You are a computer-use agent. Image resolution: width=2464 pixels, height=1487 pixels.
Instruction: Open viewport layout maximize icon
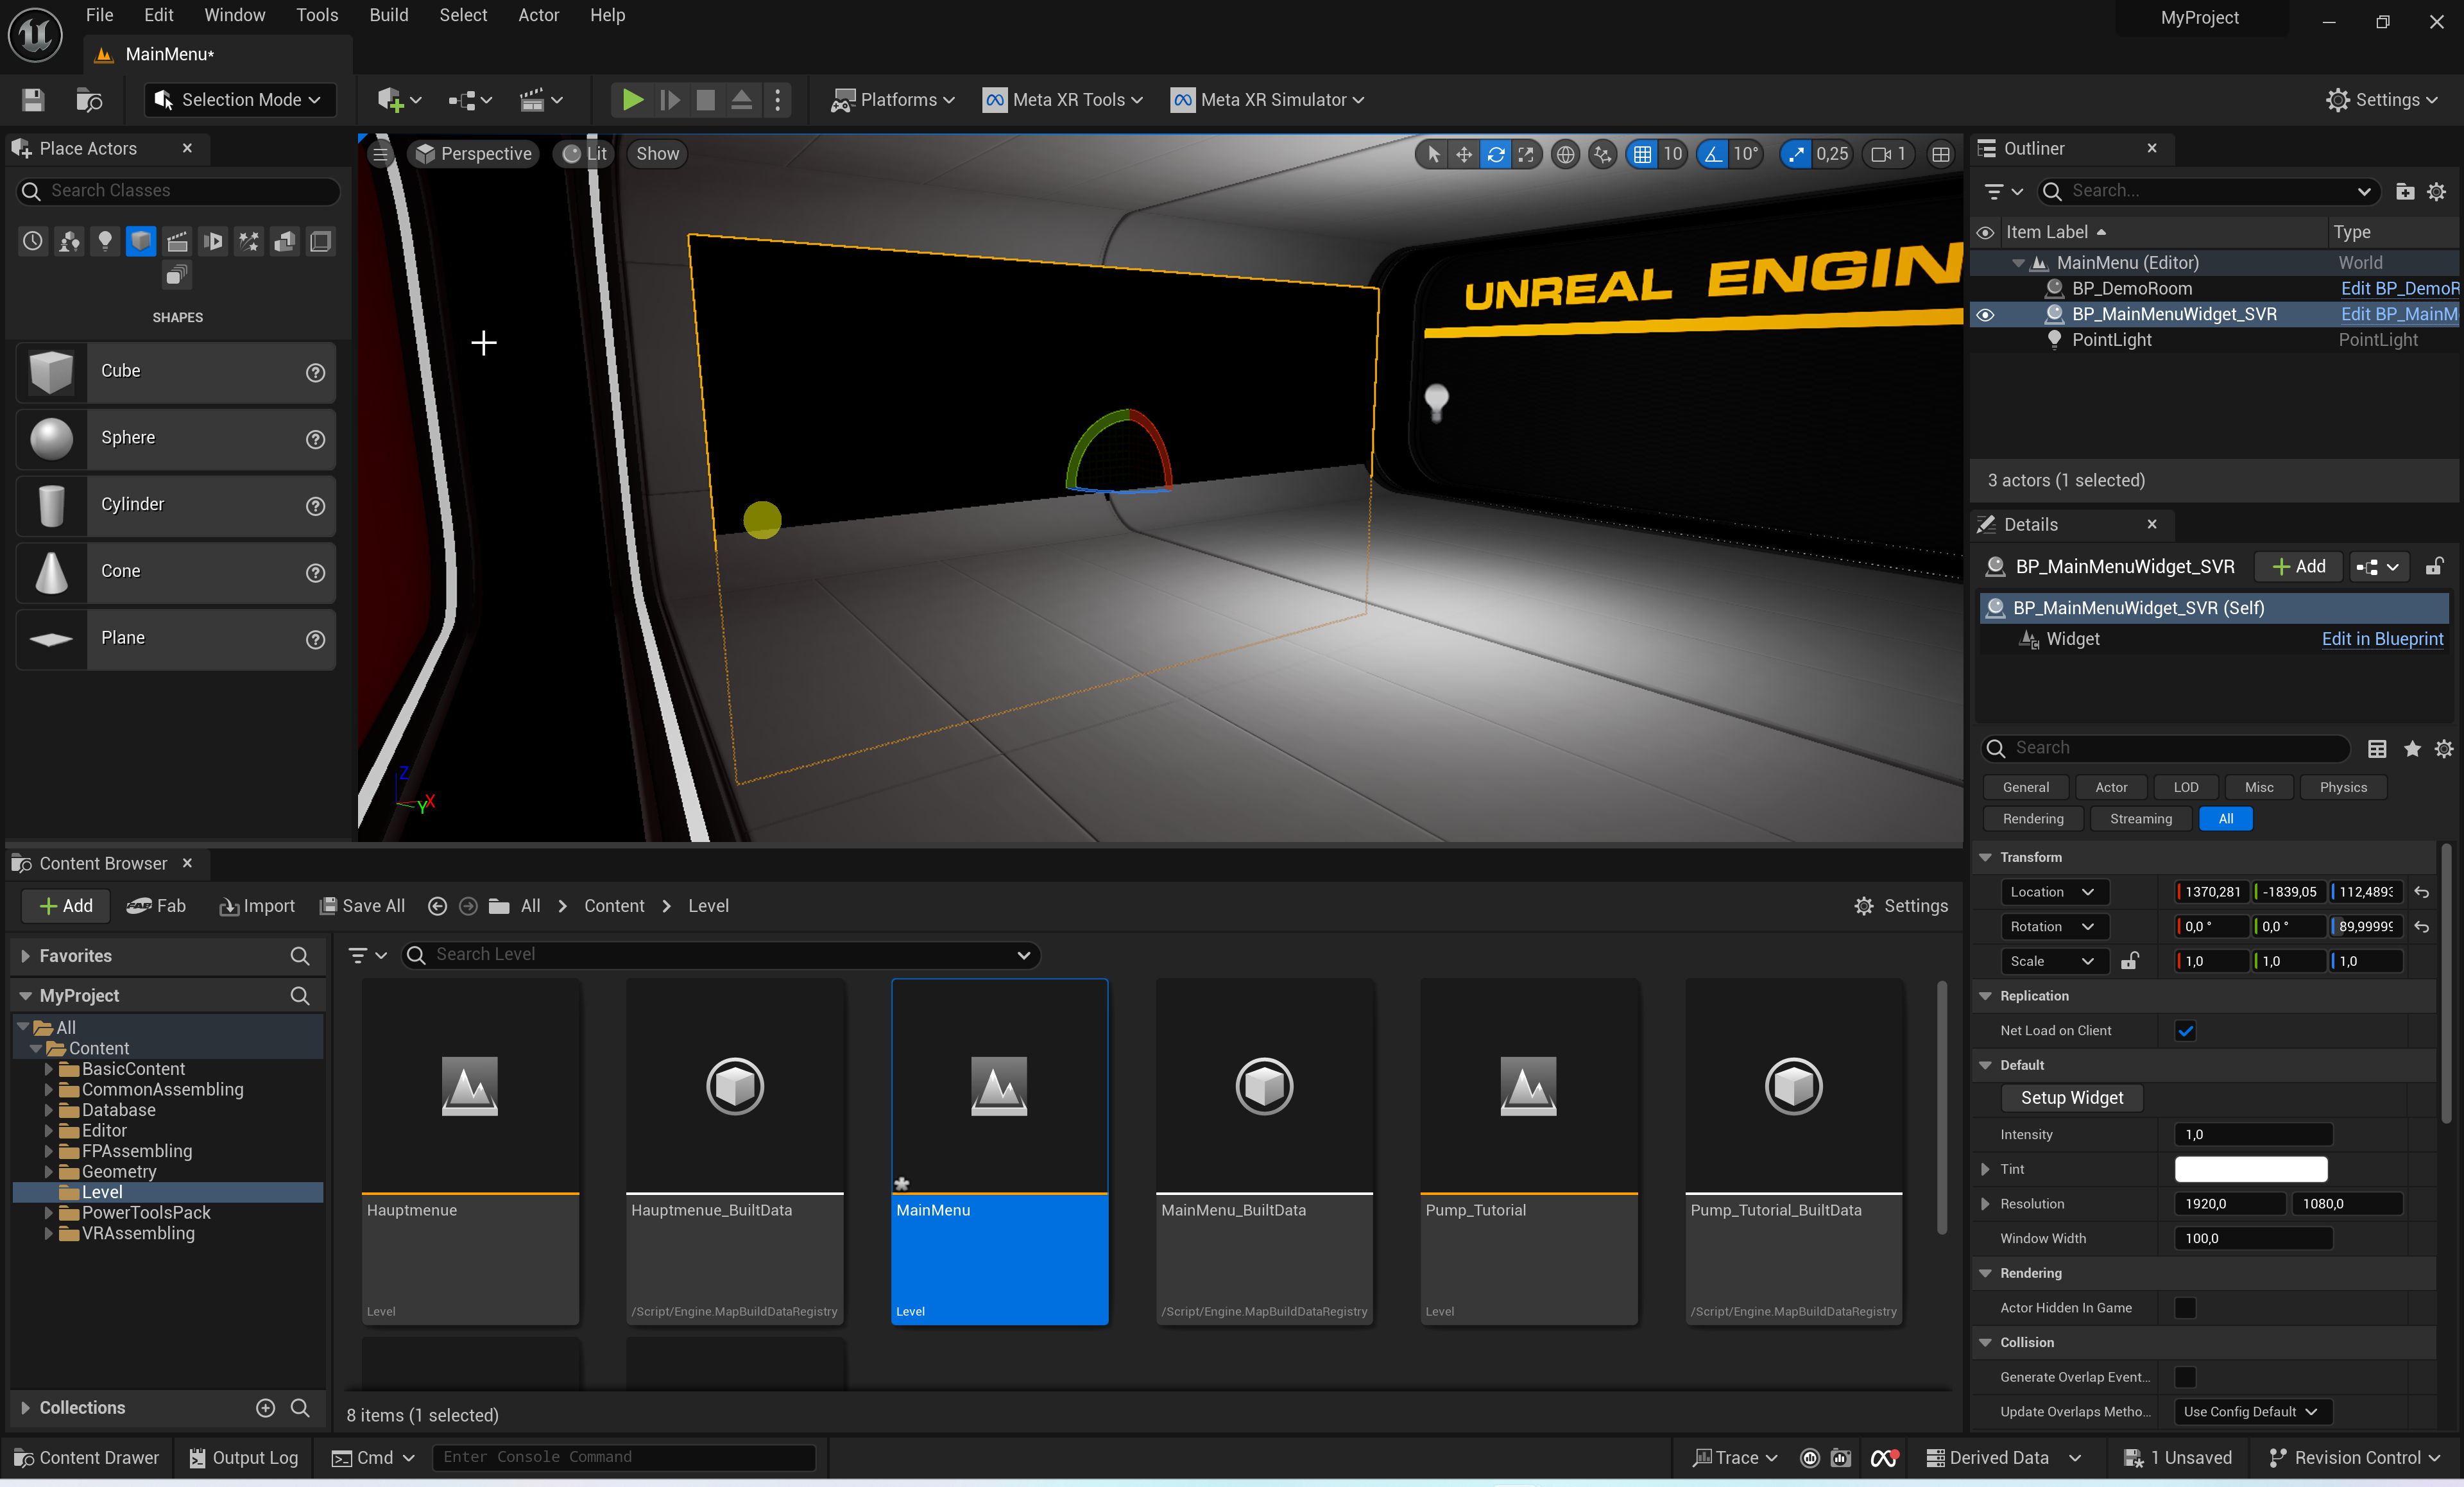(x=1941, y=154)
